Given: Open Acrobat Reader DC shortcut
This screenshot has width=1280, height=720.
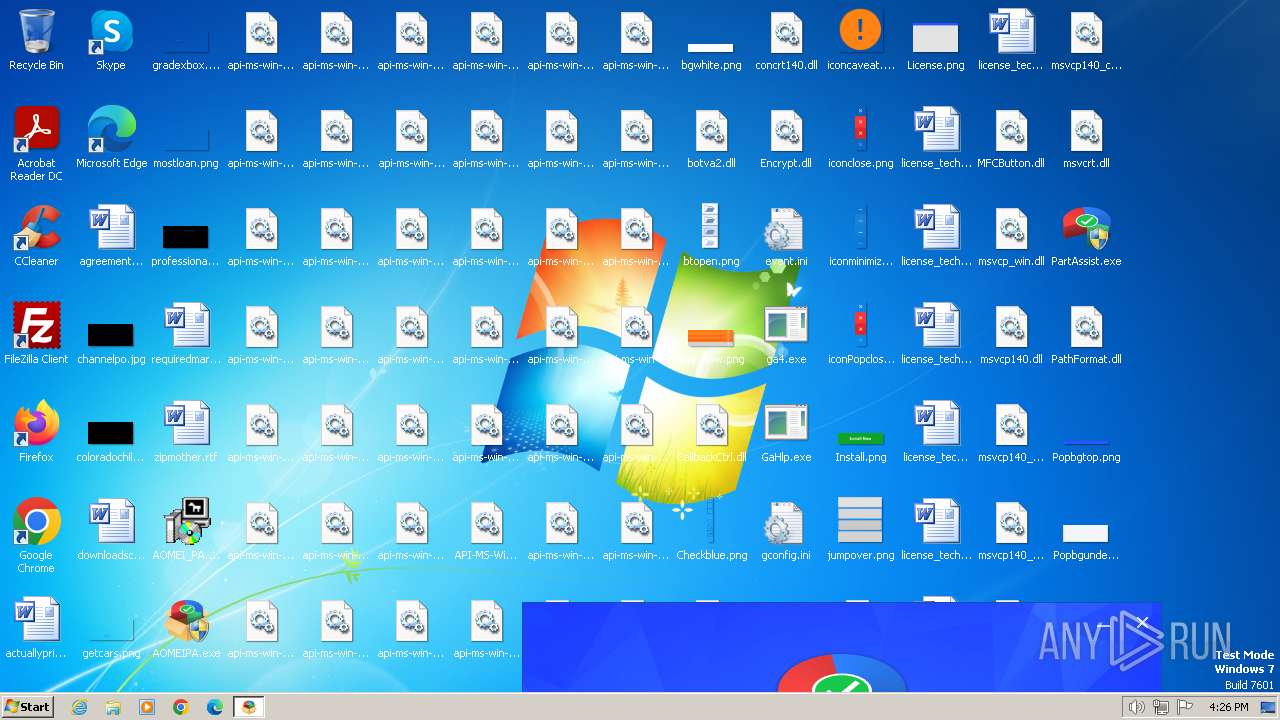Looking at the screenshot, I should pos(36,144).
